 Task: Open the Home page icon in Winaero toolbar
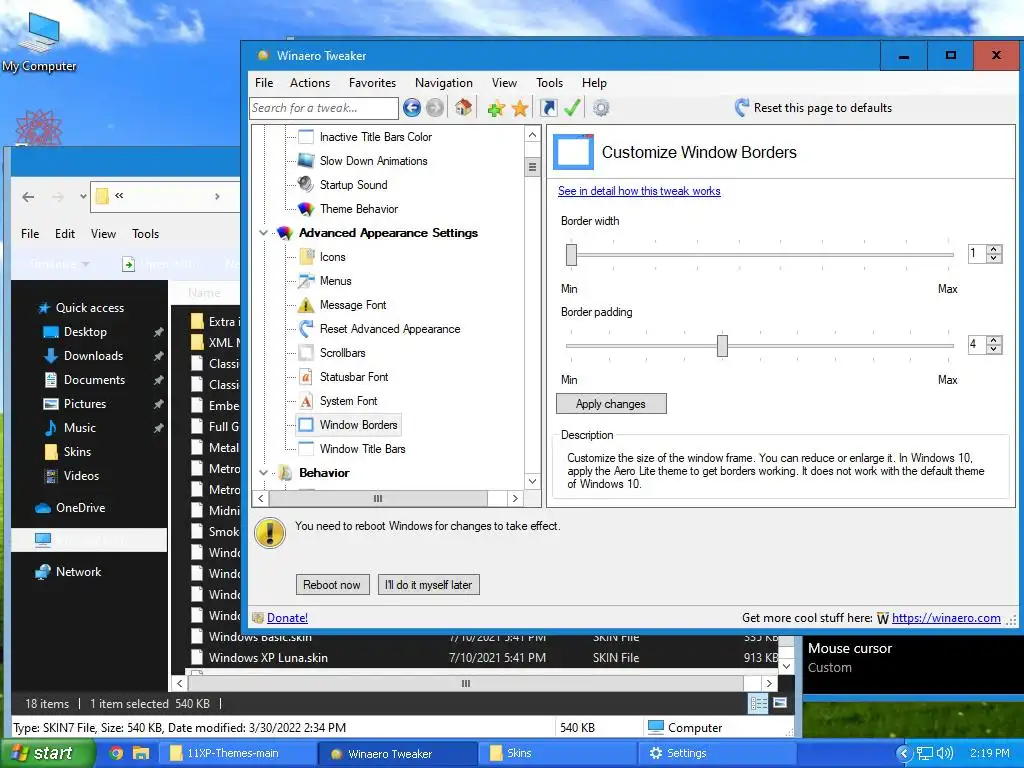click(x=464, y=108)
